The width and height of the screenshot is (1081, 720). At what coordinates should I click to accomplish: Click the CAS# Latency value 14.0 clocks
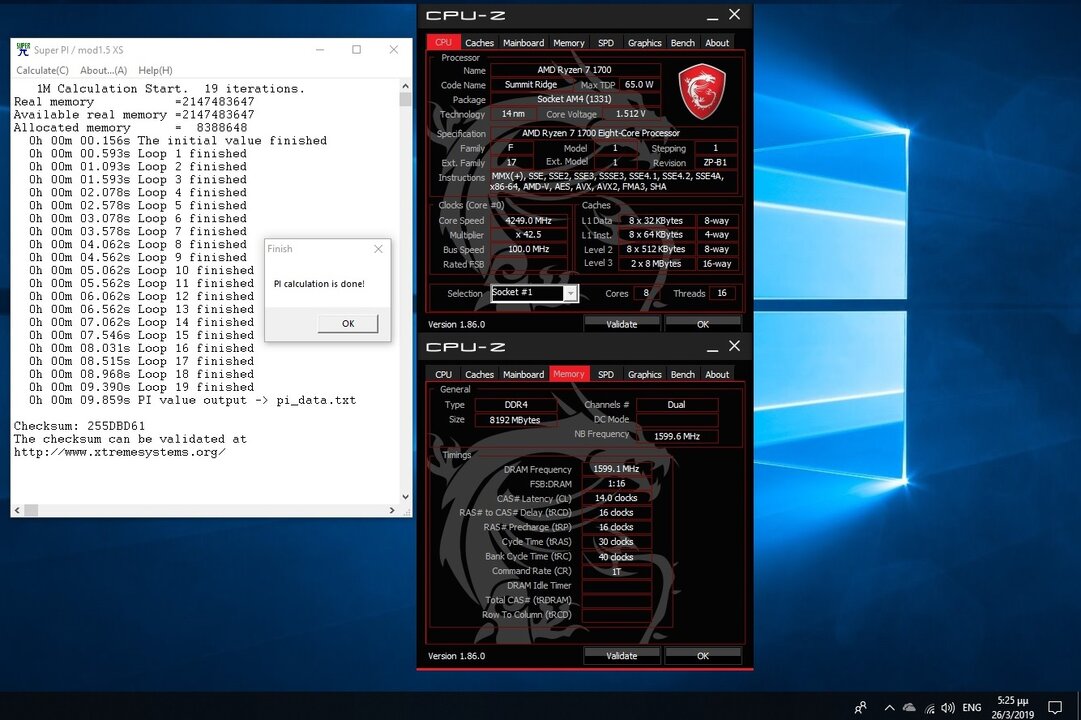click(616, 498)
